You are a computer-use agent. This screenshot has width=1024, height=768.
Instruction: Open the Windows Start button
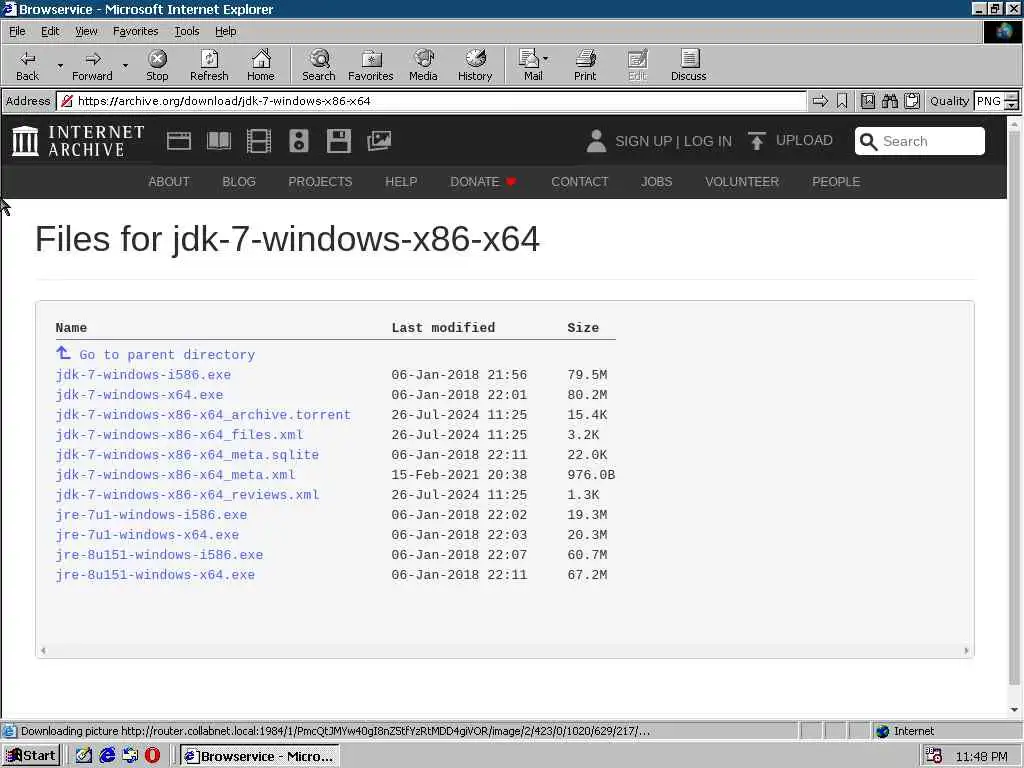tap(31, 756)
